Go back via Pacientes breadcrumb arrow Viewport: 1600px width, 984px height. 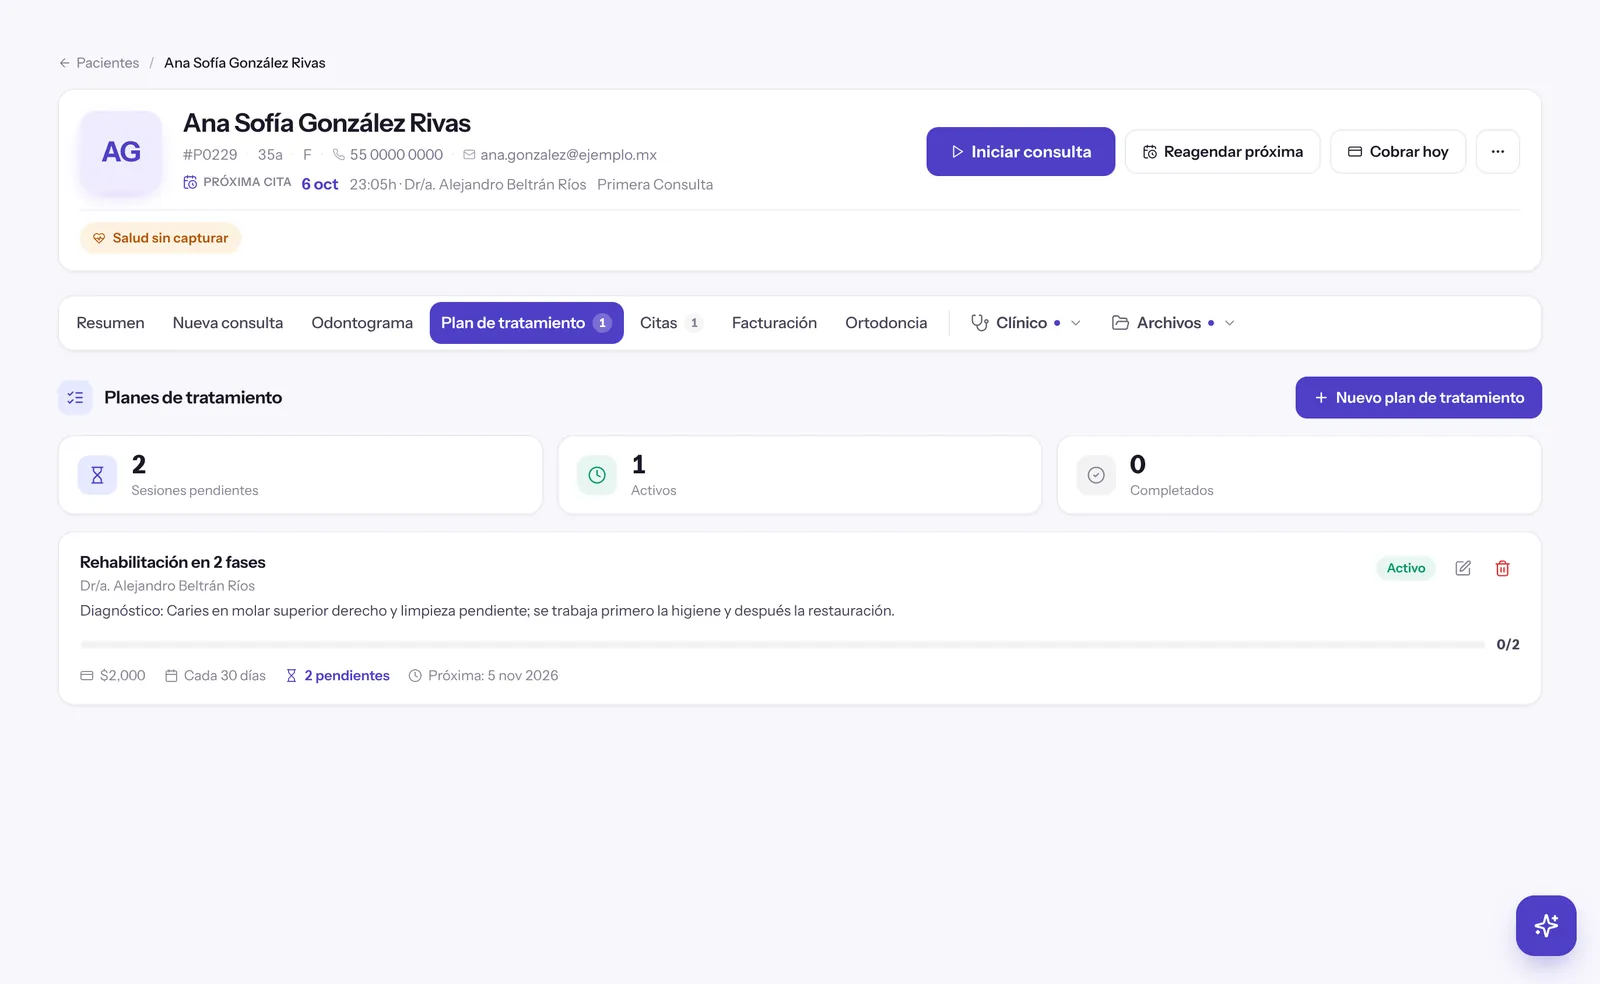tap(64, 63)
